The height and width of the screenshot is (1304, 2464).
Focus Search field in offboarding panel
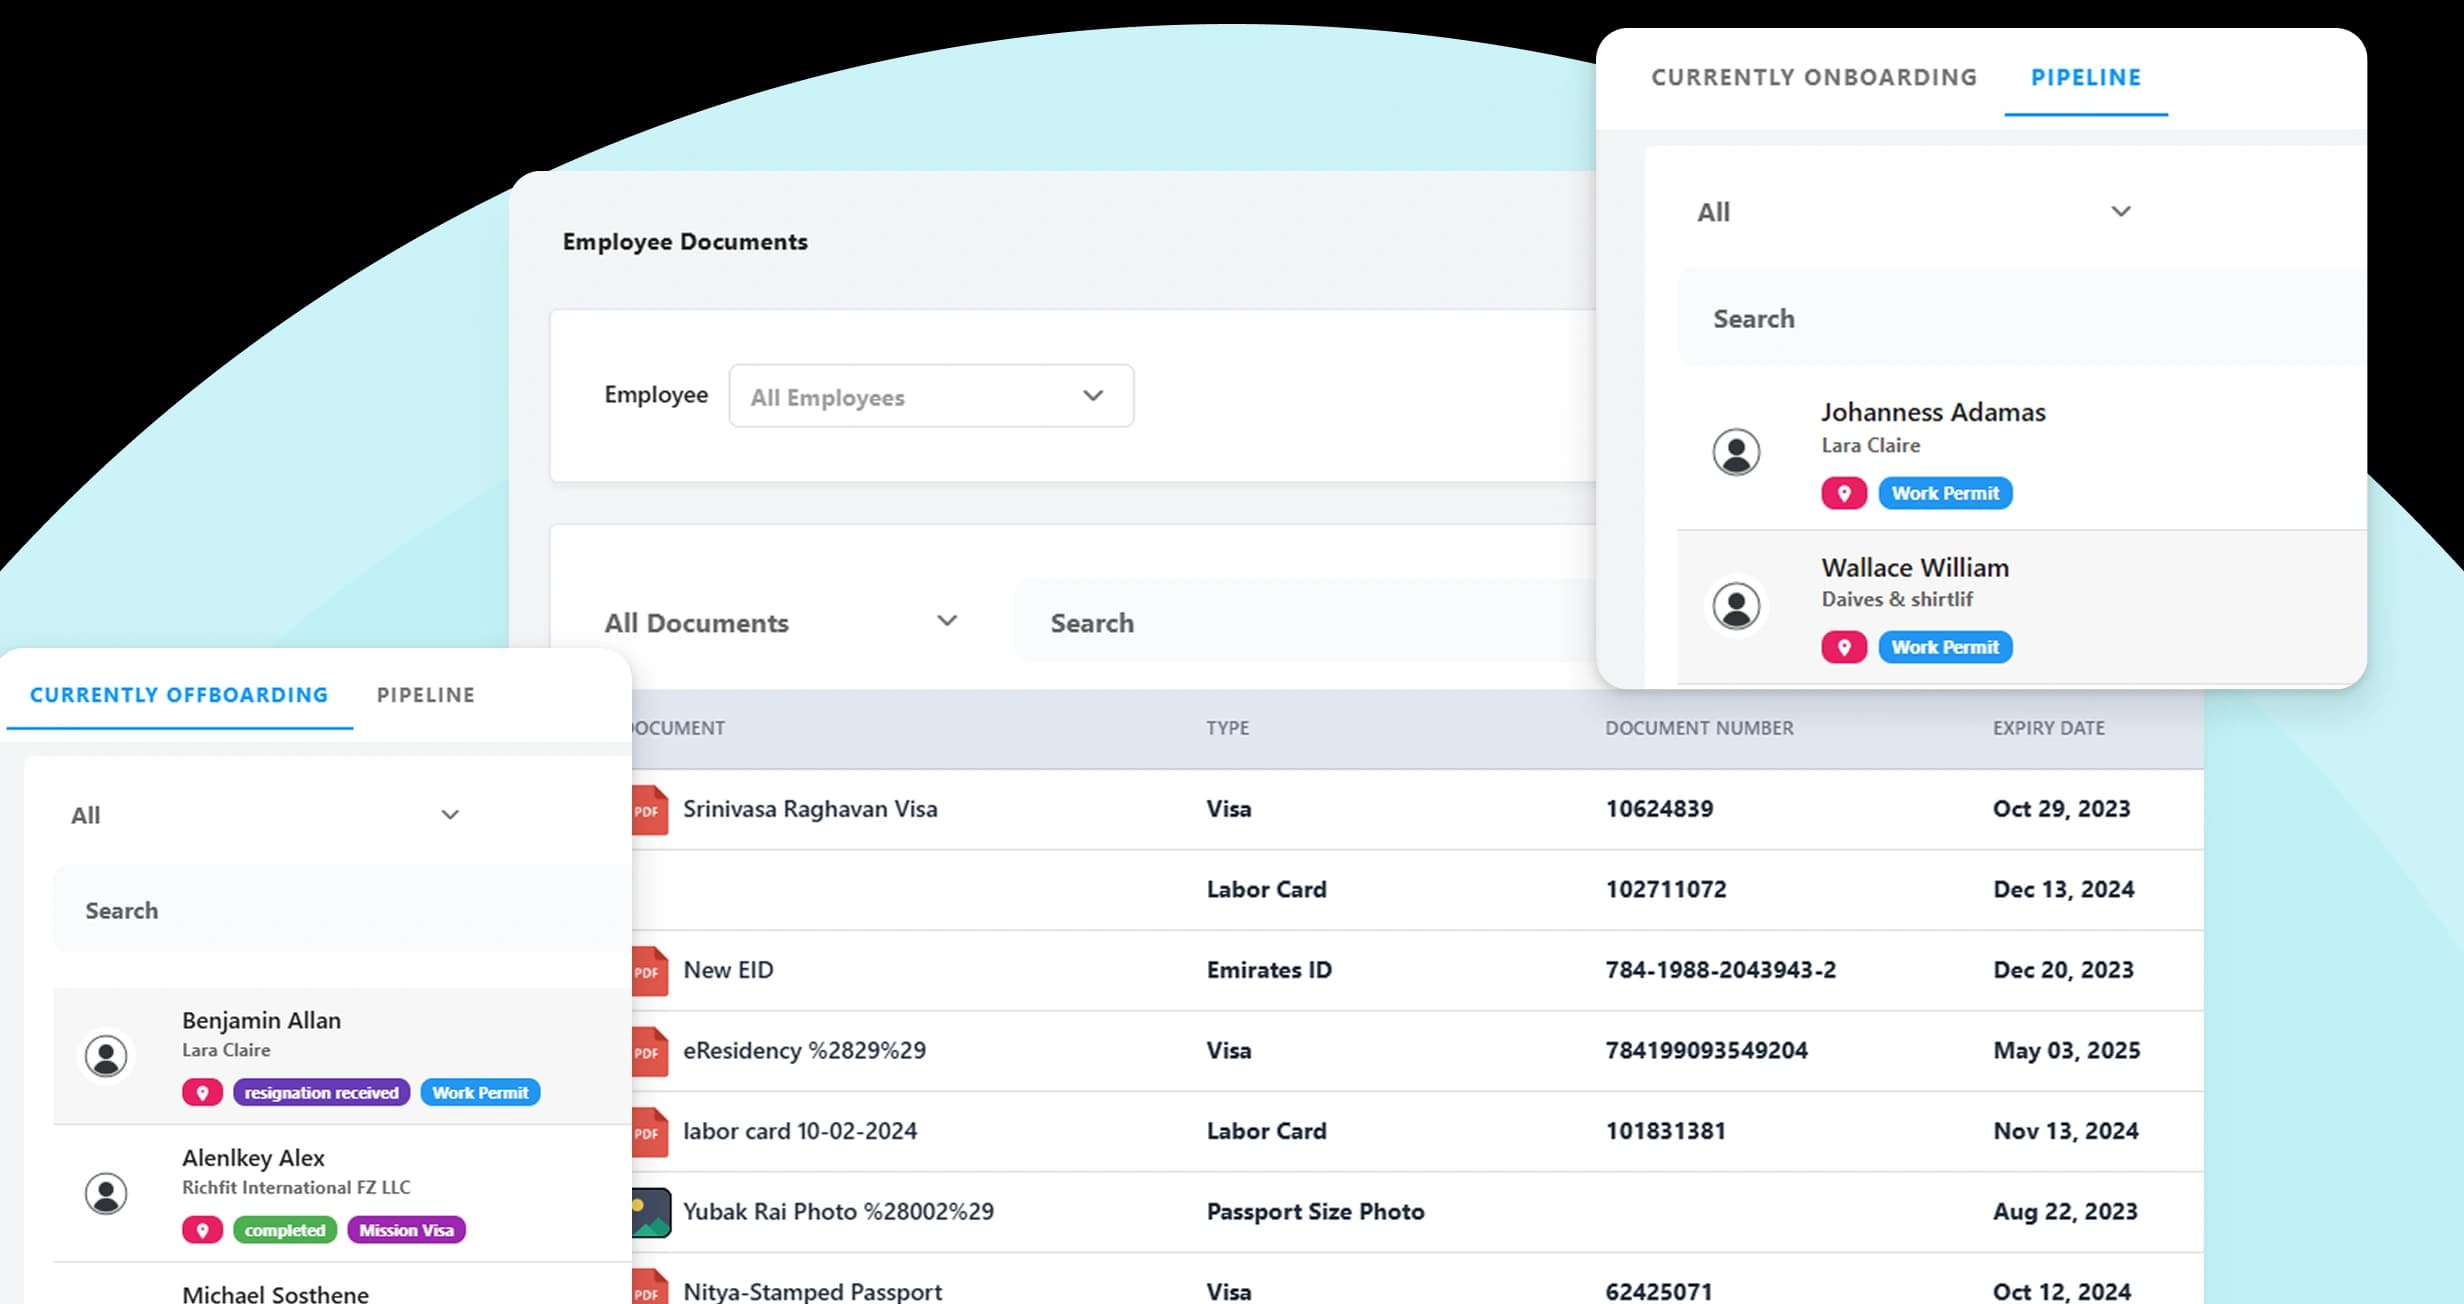point(342,909)
